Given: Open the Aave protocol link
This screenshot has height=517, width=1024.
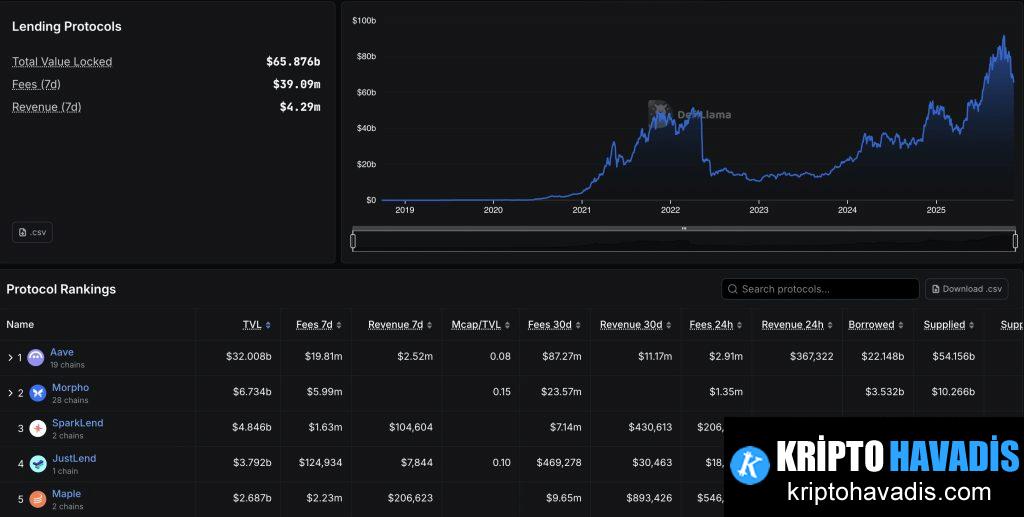Looking at the screenshot, I should [62, 352].
